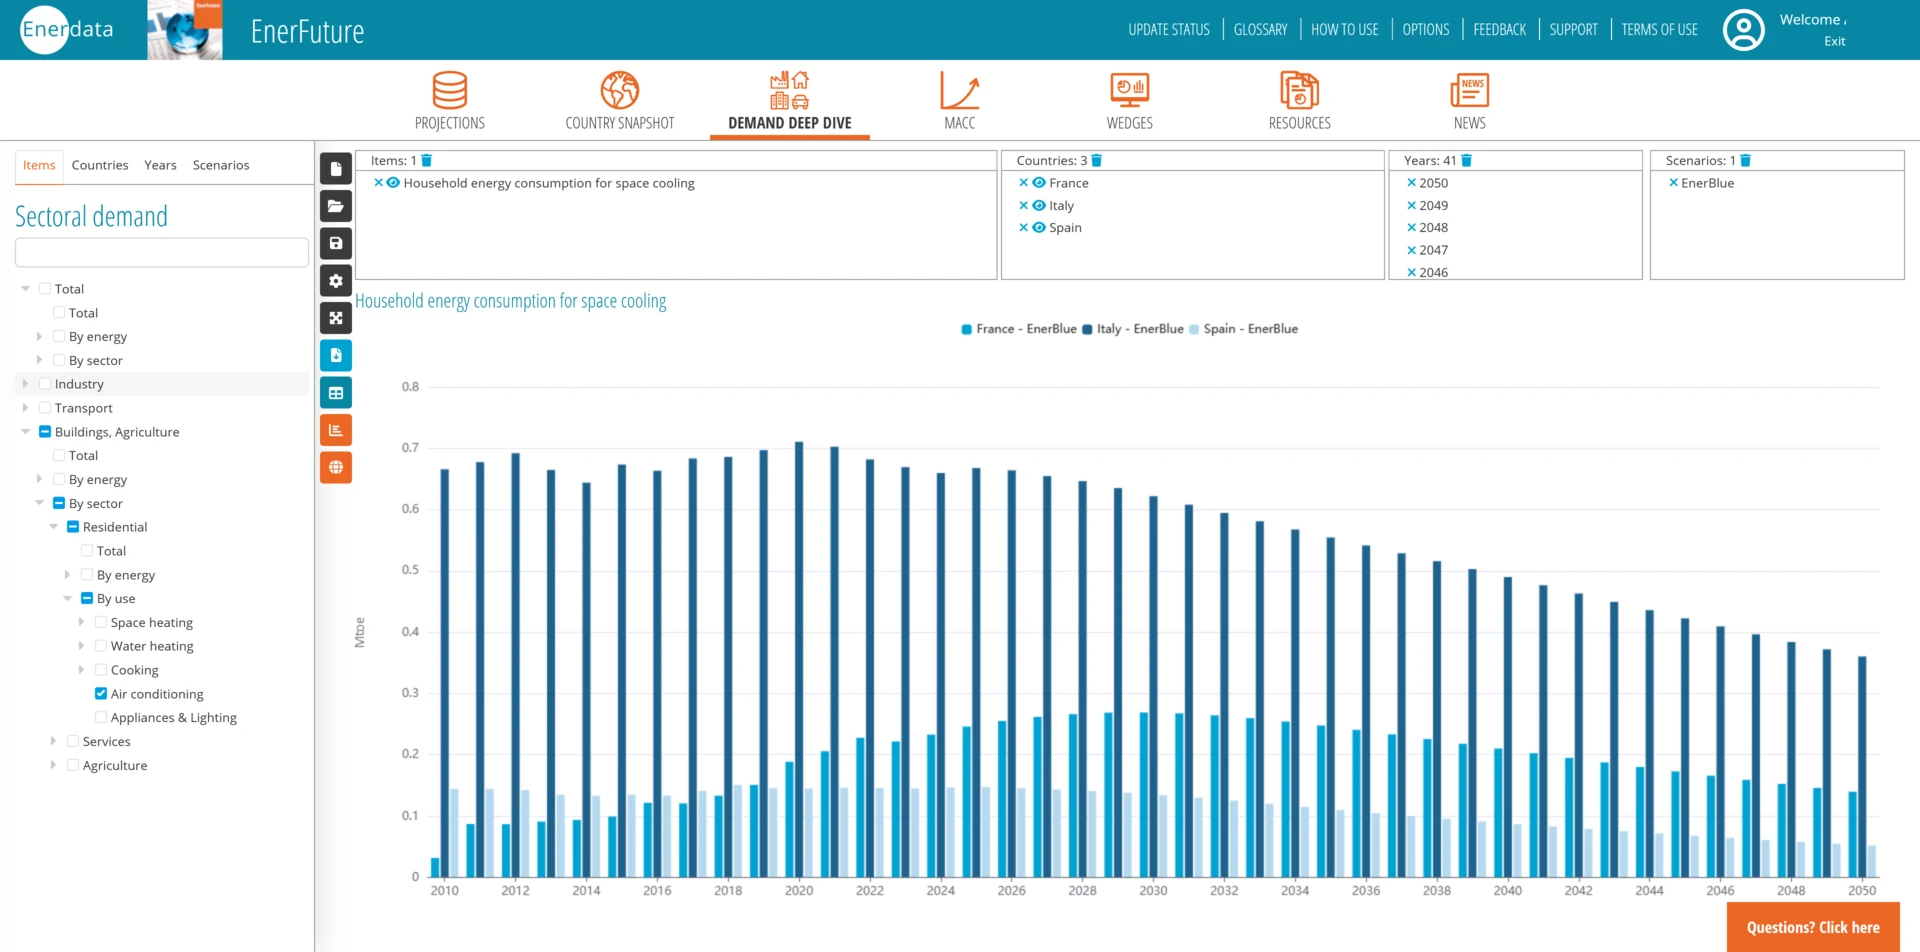
Task: Expand the Industry tree node
Action: 25,384
